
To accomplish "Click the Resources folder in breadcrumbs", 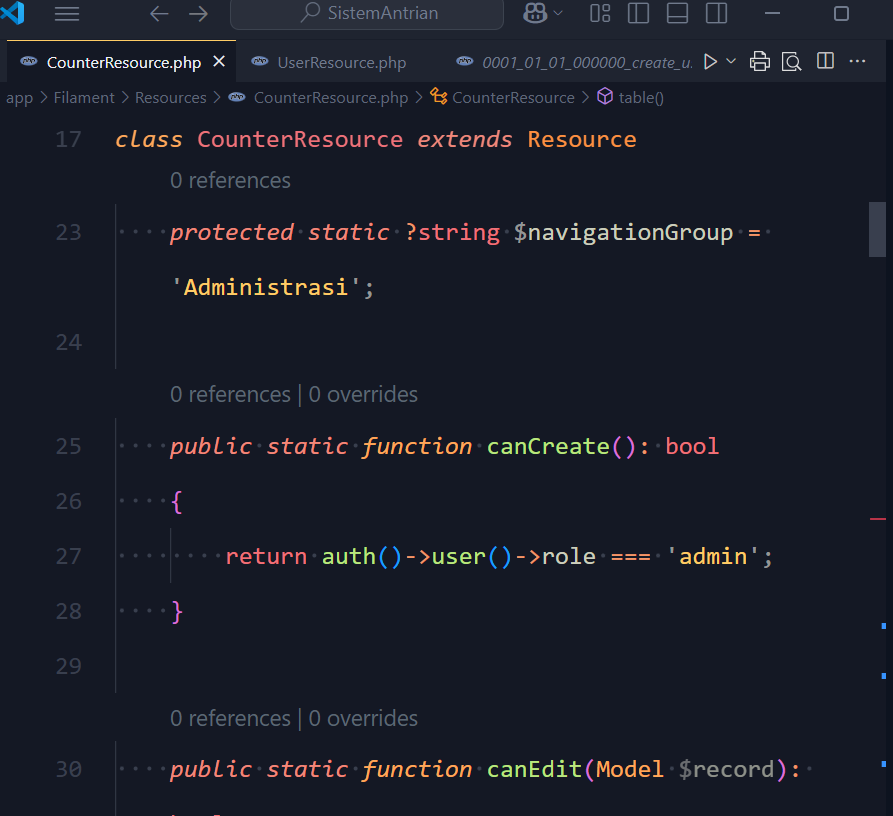I will (170, 97).
